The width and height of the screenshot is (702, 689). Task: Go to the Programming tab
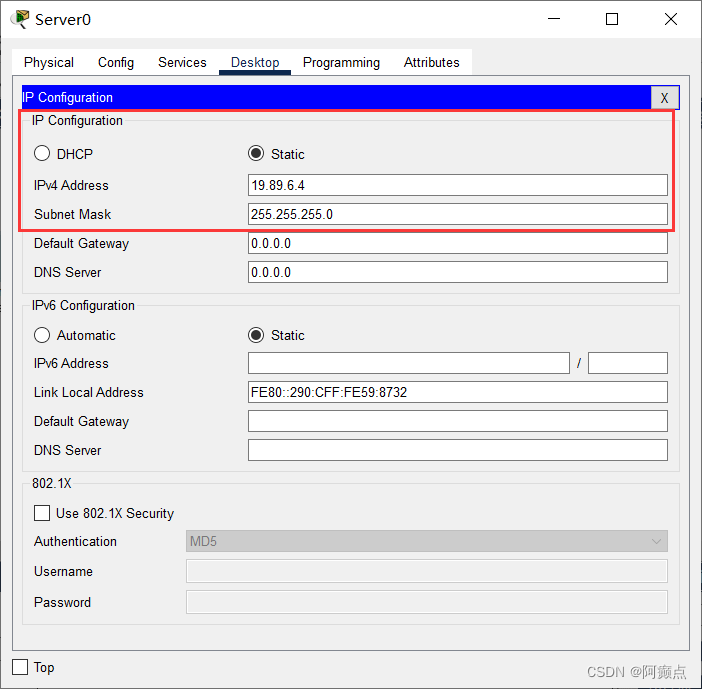(341, 62)
